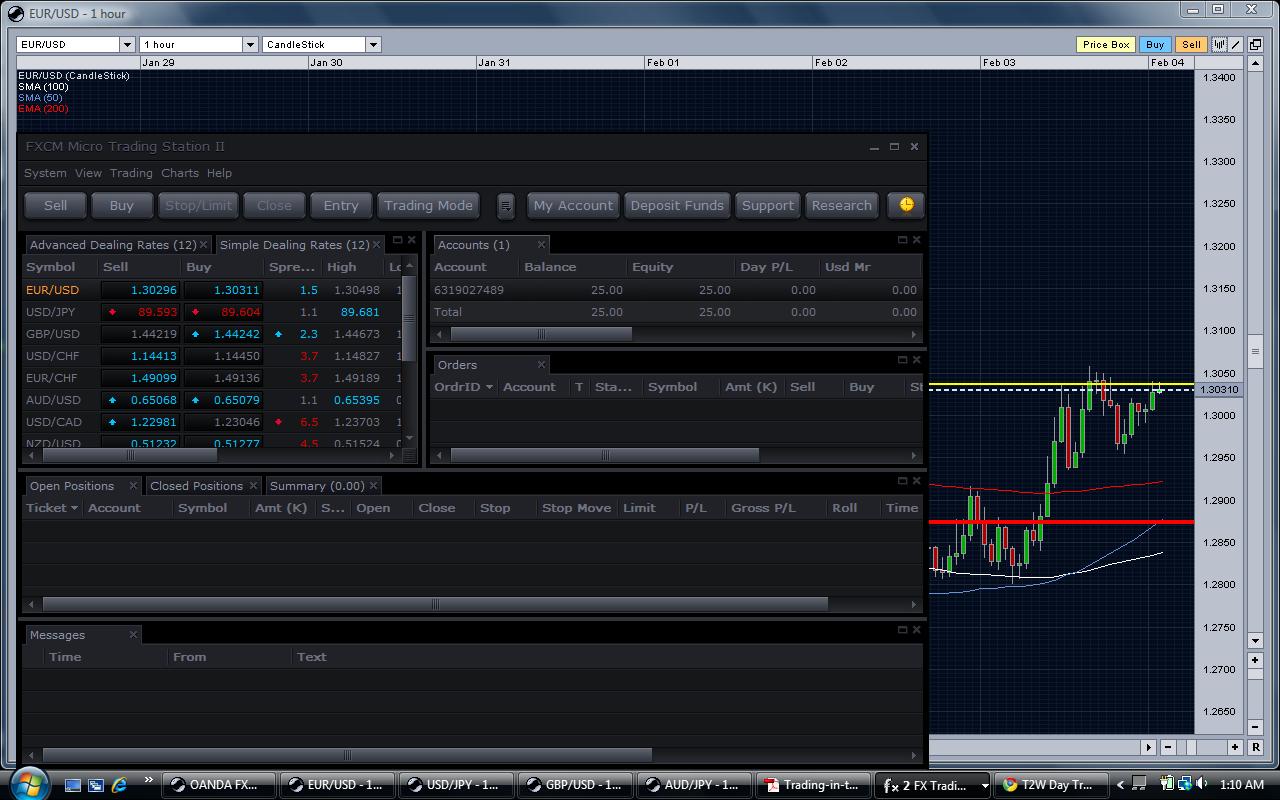This screenshot has height=800, width=1280.
Task: Click the R reset button on the chart
Action: [x=1256, y=747]
